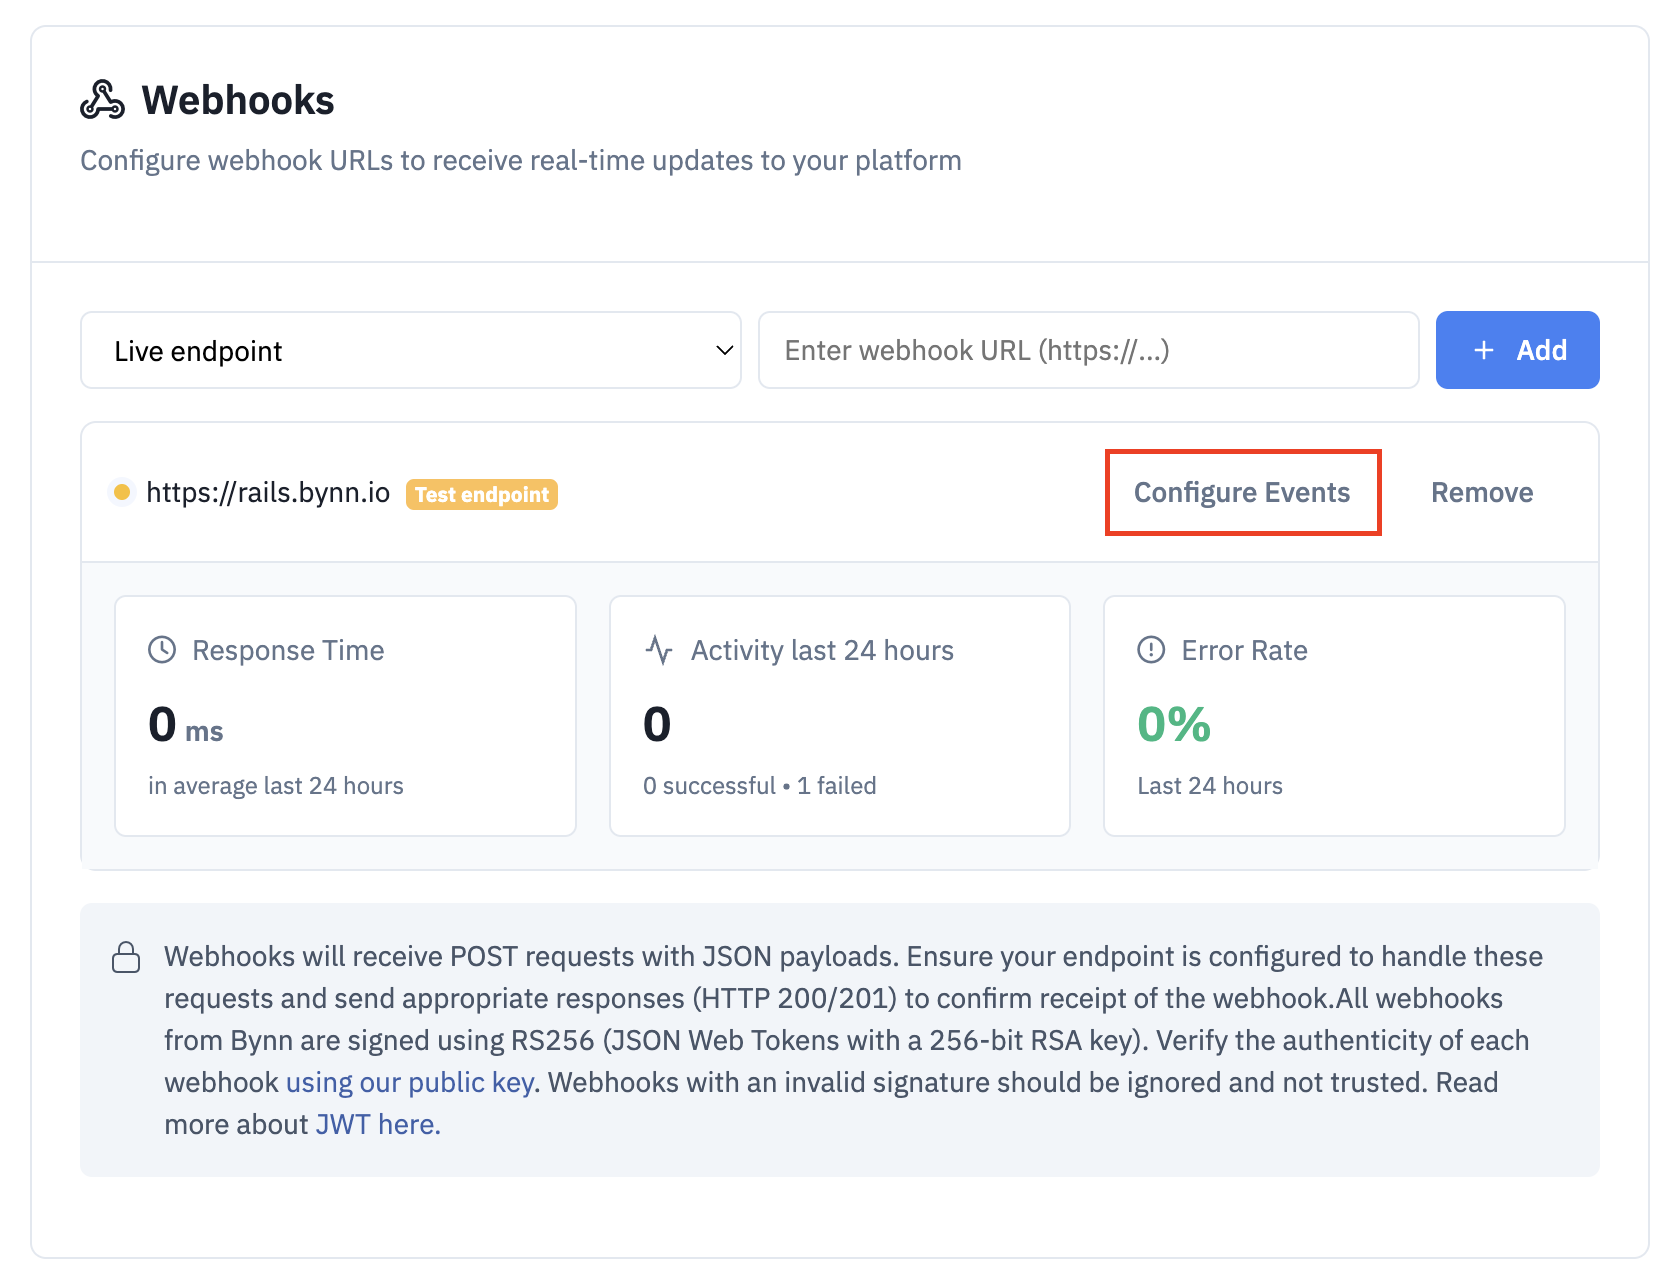Click the Webhooks icon beside the heading
The image size is (1674, 1282).
[102, 100]
